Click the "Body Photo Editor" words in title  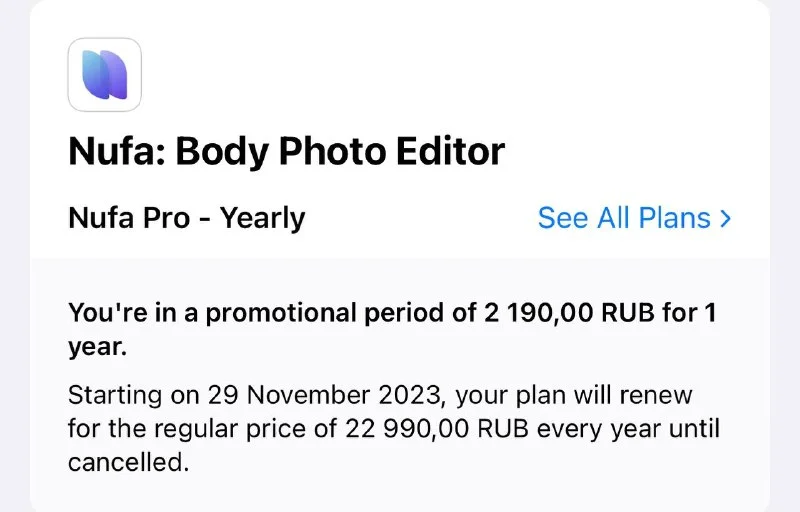point(341,152)
